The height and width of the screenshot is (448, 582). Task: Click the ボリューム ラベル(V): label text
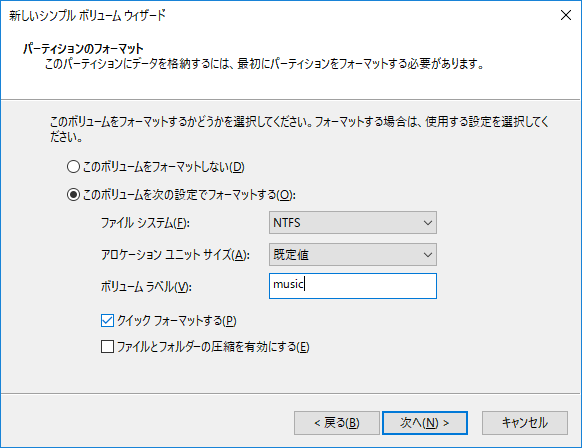146,287
